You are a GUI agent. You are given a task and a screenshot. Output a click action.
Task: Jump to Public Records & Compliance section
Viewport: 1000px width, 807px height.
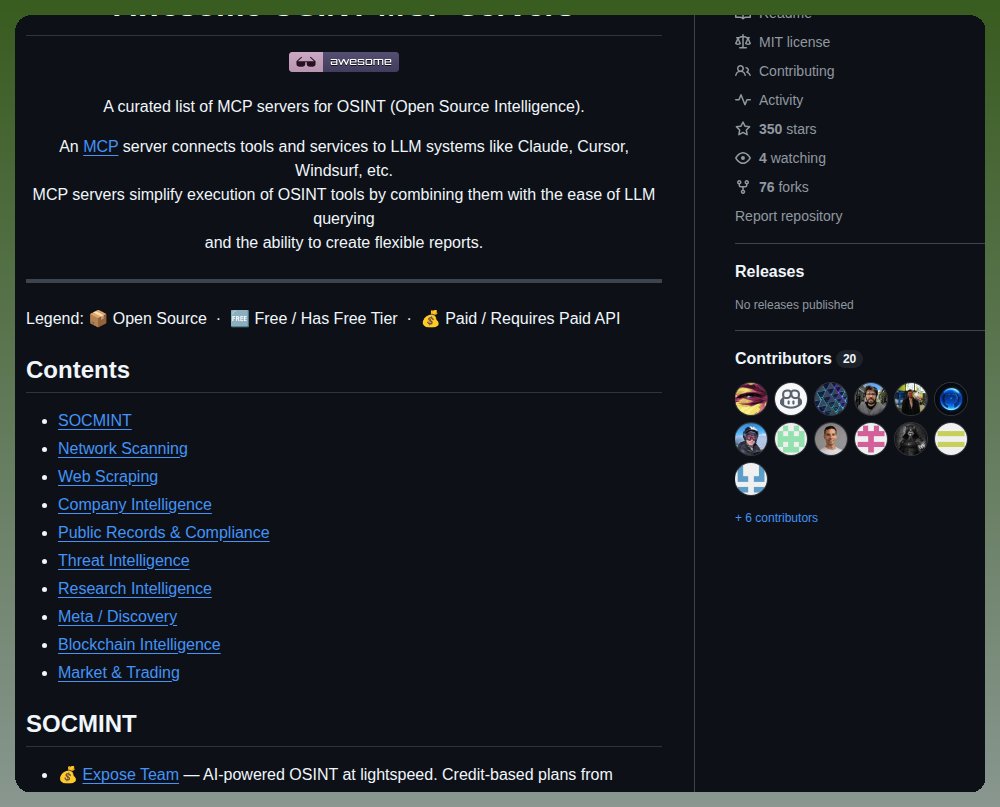pos(163,533)
